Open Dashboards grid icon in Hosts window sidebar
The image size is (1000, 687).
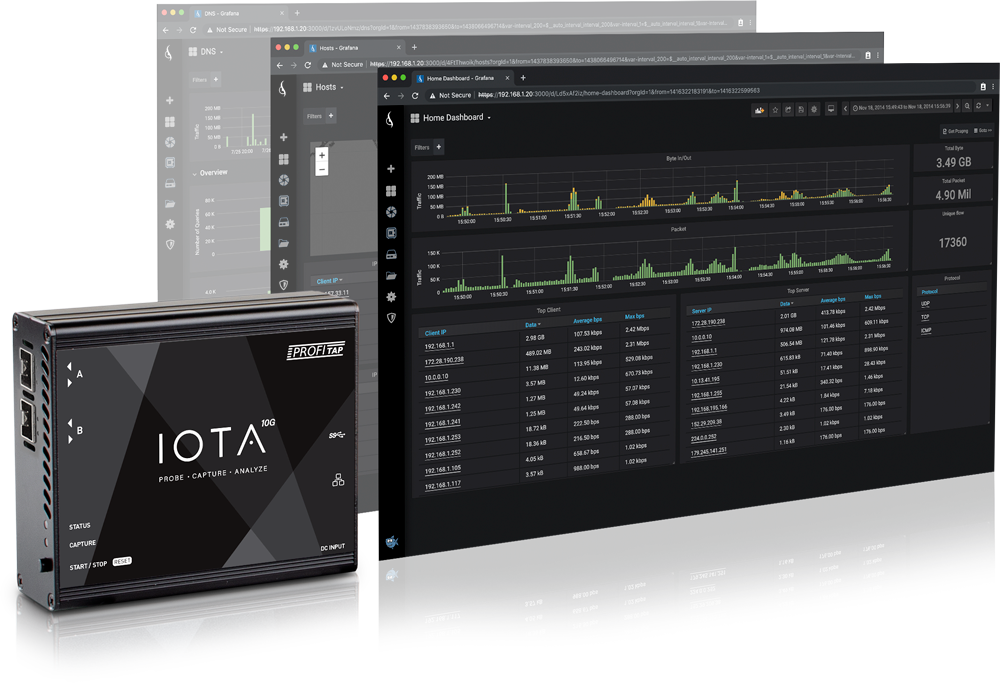coord(284,159)
